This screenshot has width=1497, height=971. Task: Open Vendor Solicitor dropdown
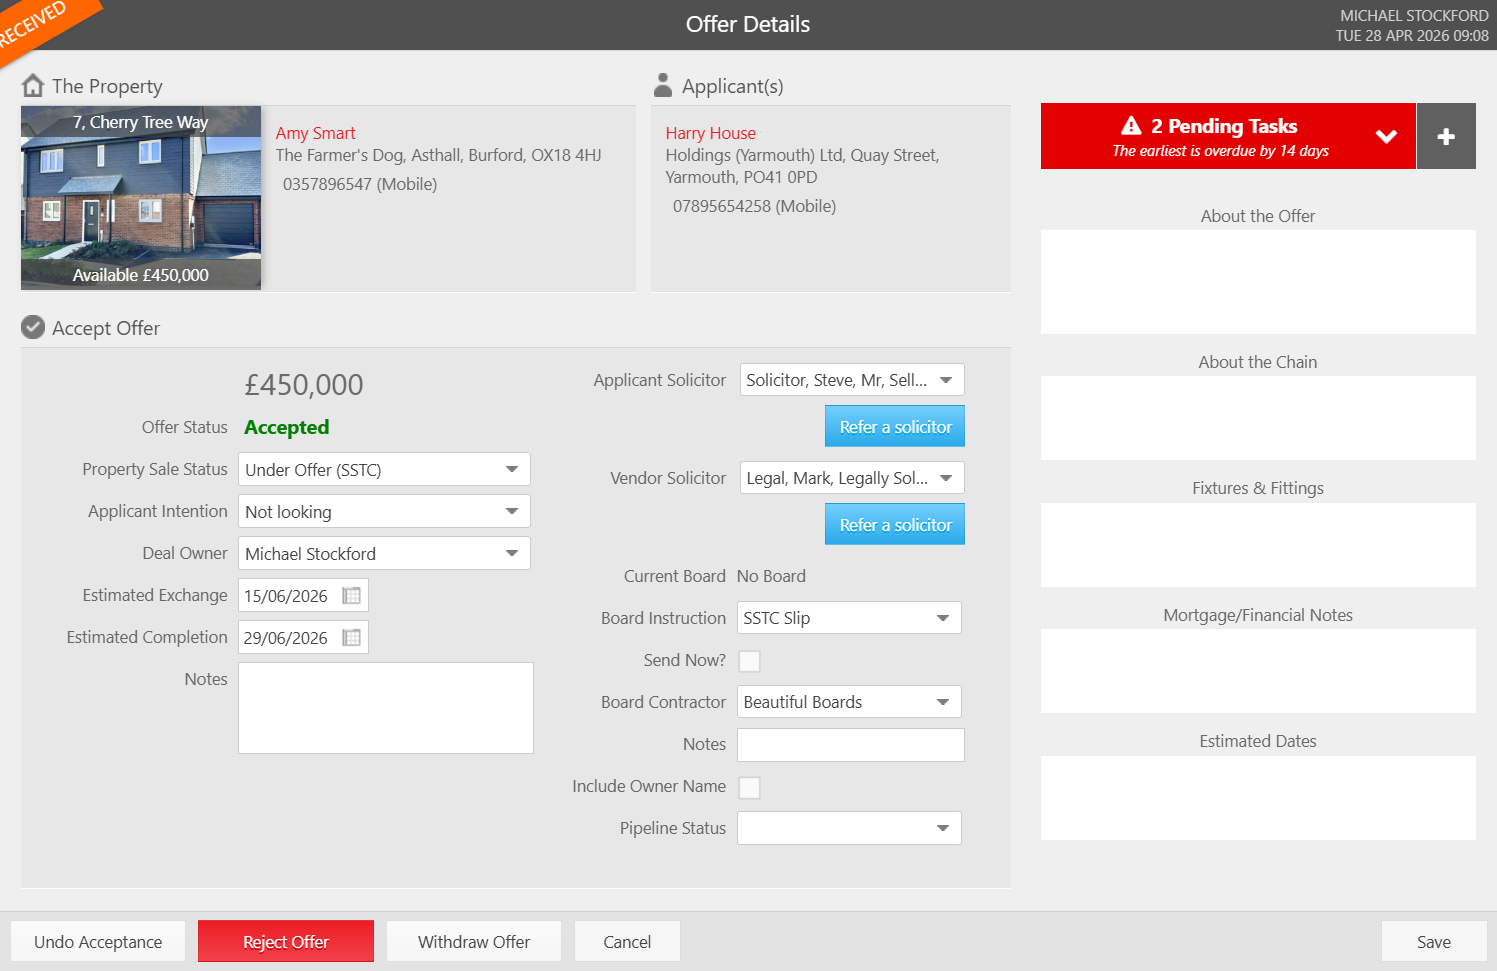tap(852, 478)
